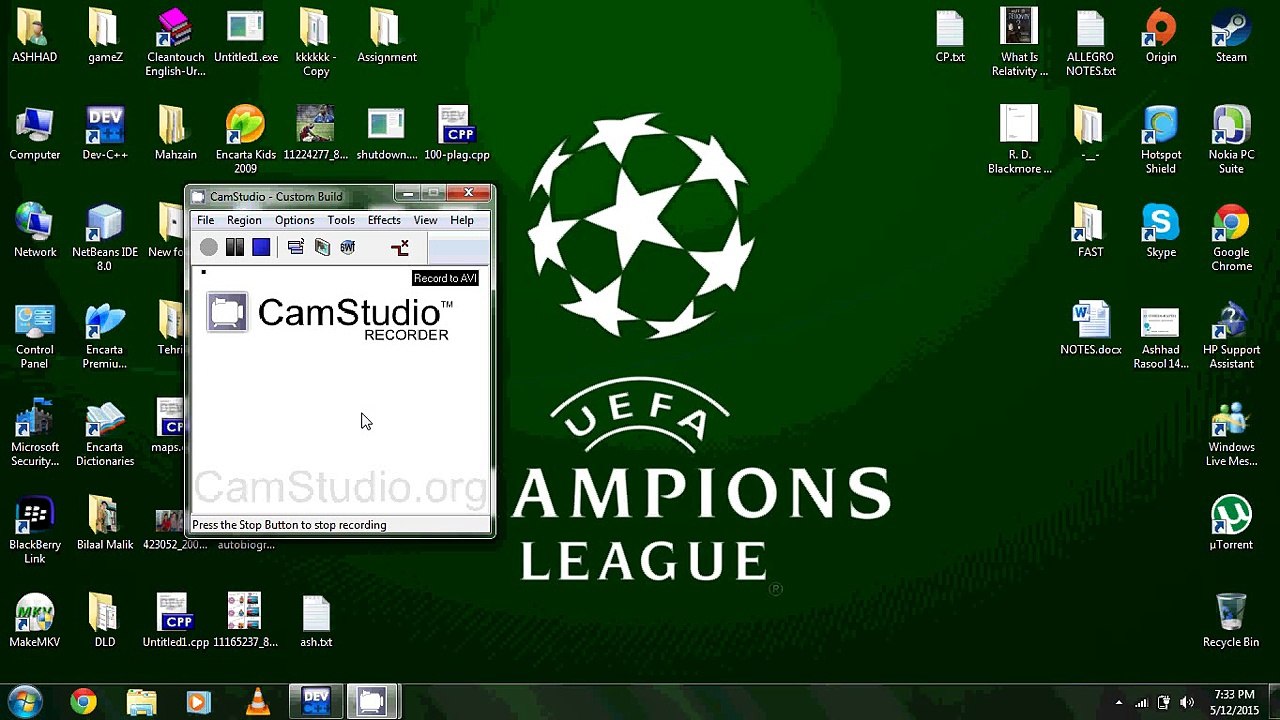Select the NOTES.docx Word document
The image size is (1280, 720).
(1091, 329)
